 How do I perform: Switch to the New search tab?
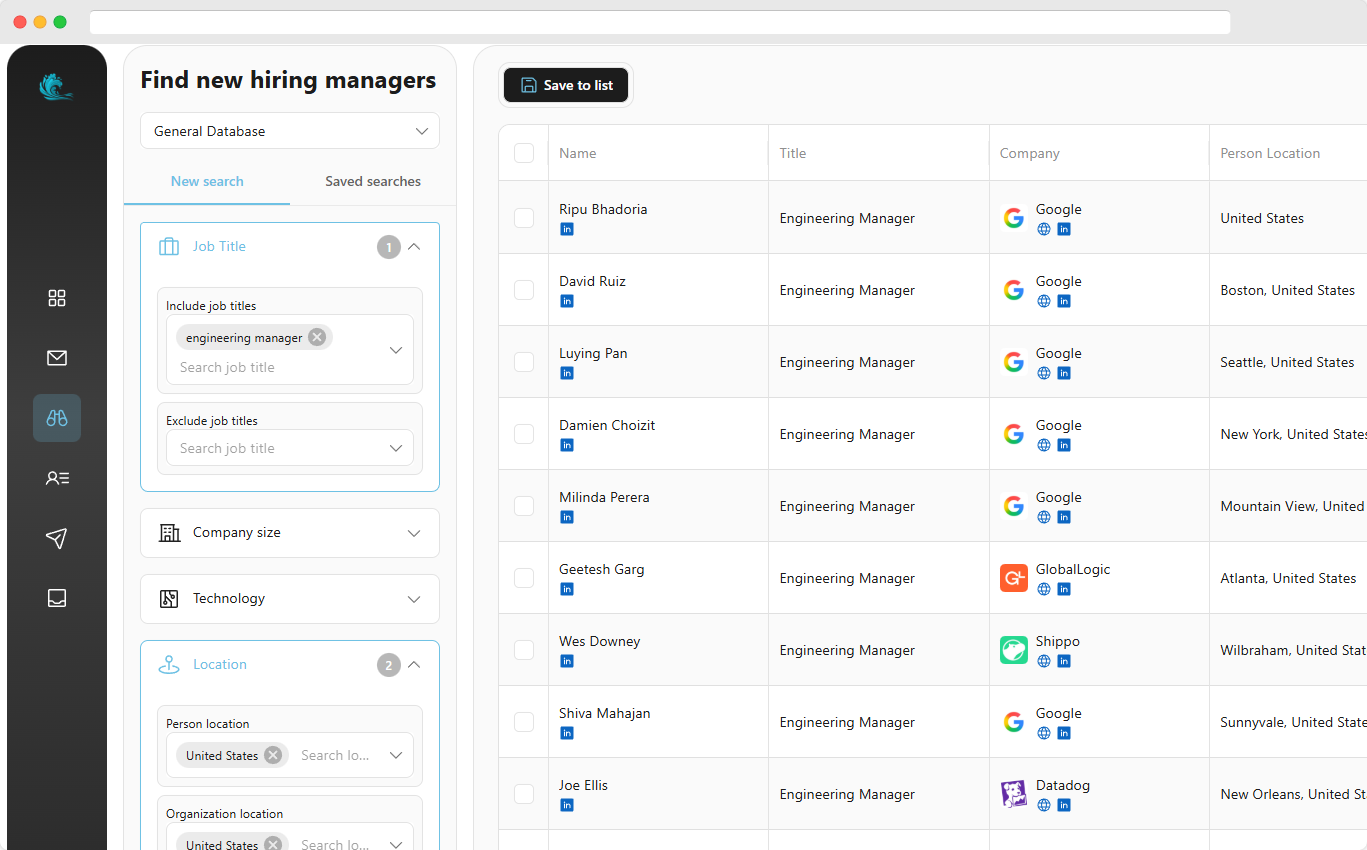[x=207, y=181]
